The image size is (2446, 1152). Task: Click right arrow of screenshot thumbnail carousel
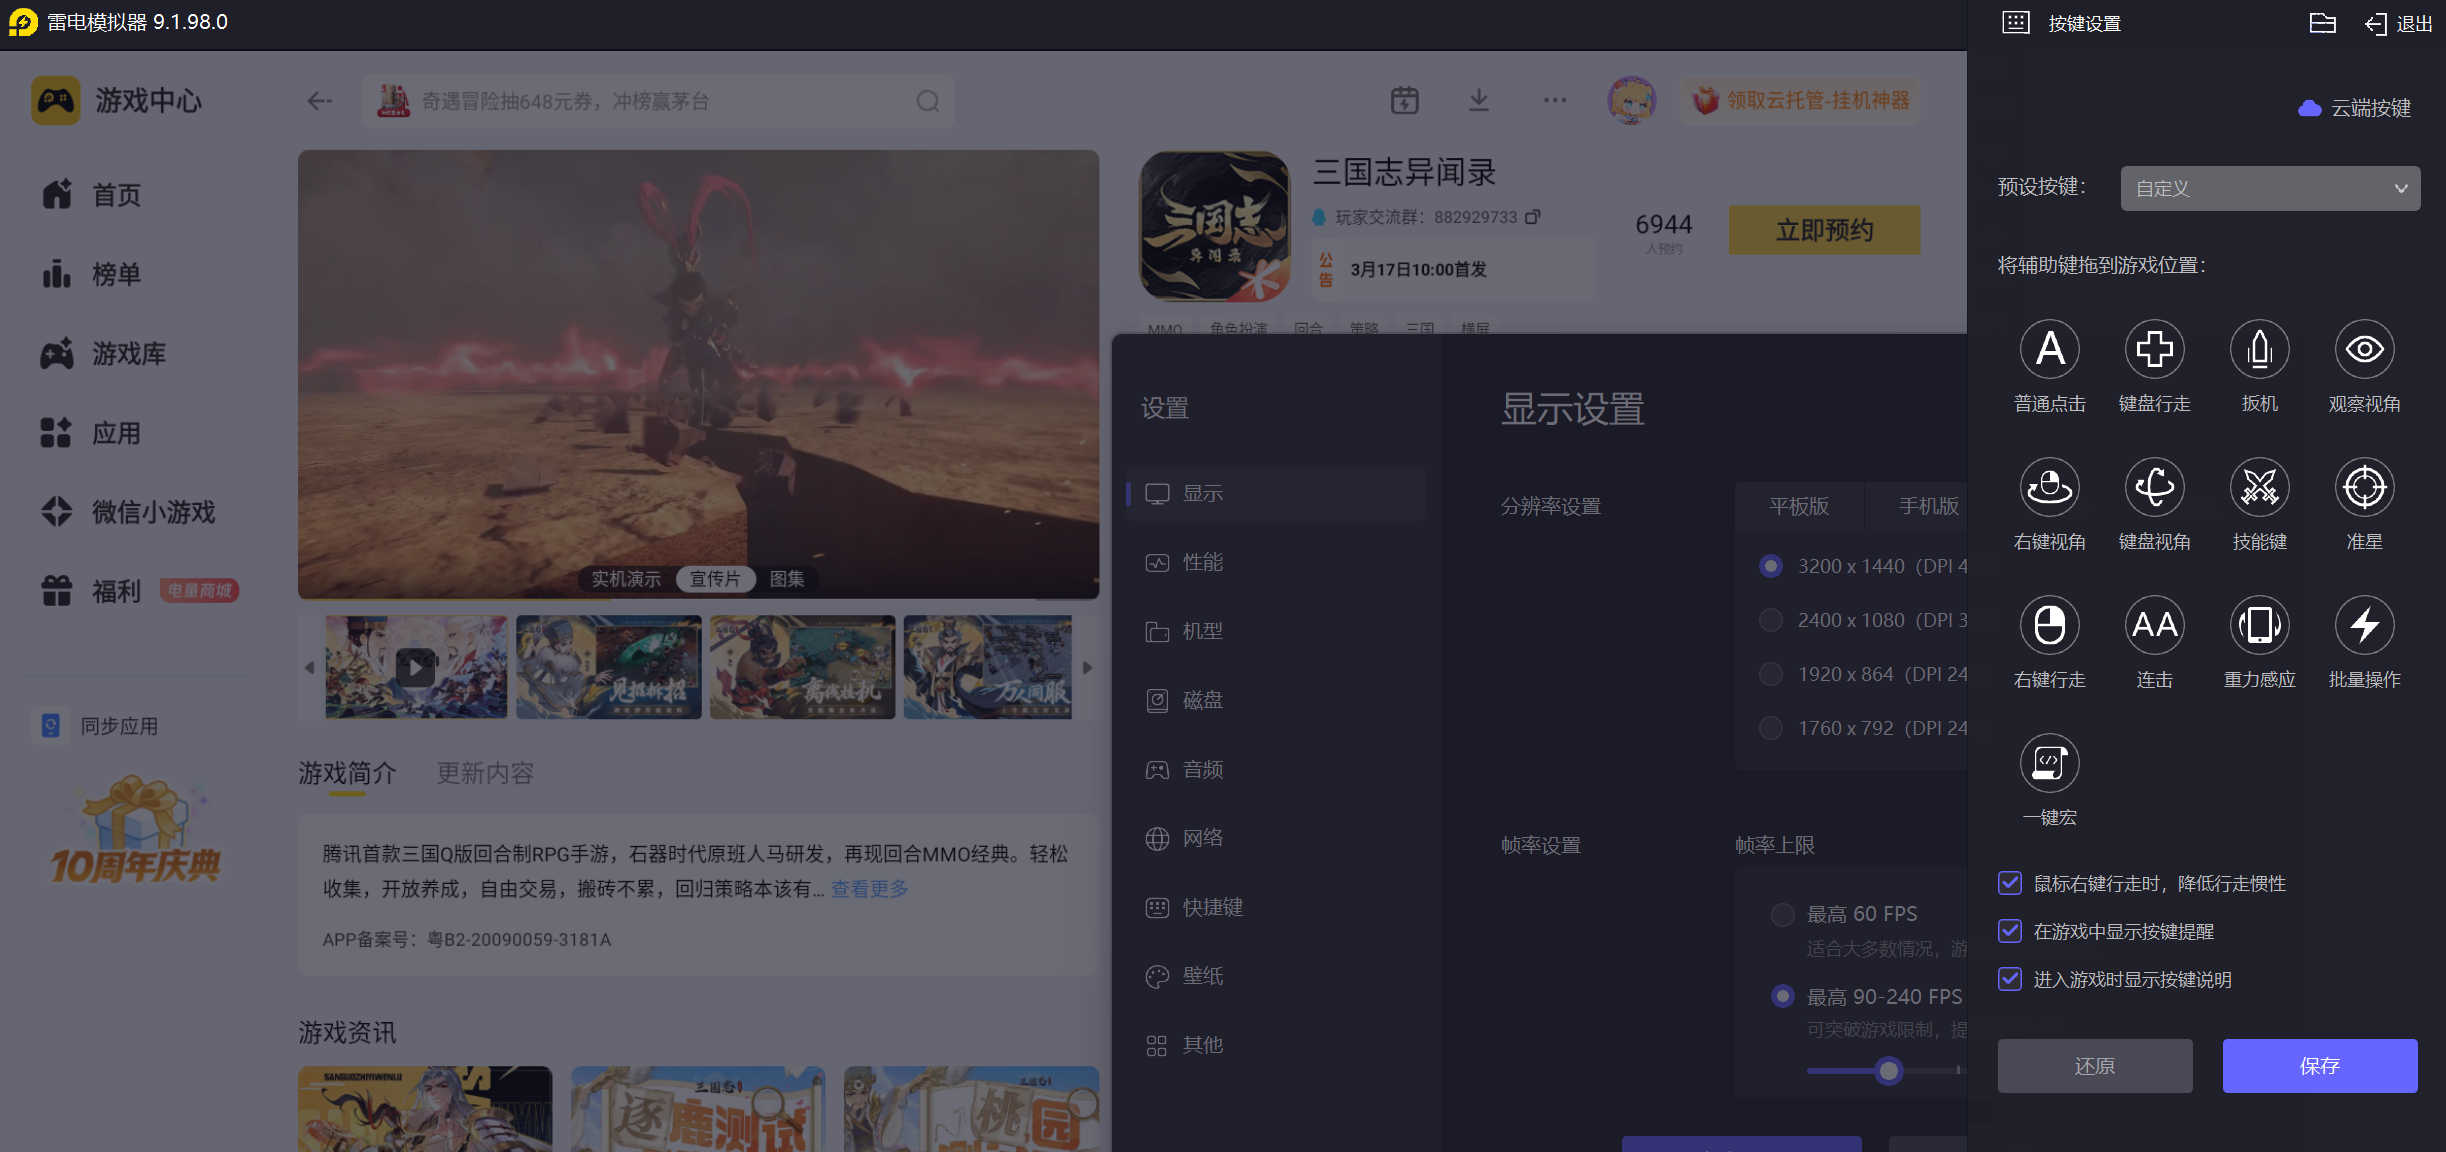pos(1088,667)
